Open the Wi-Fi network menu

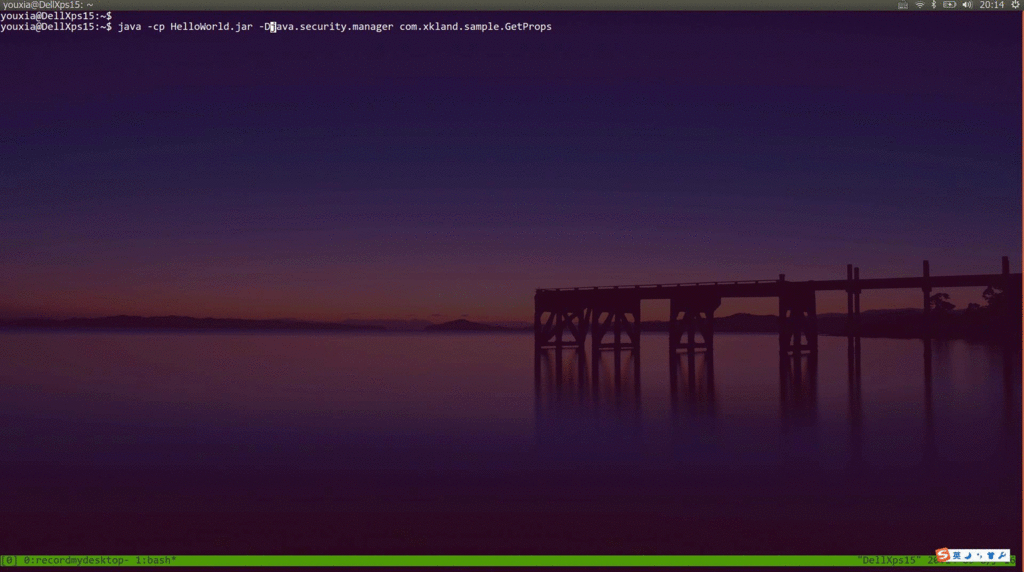pos(919,5)
